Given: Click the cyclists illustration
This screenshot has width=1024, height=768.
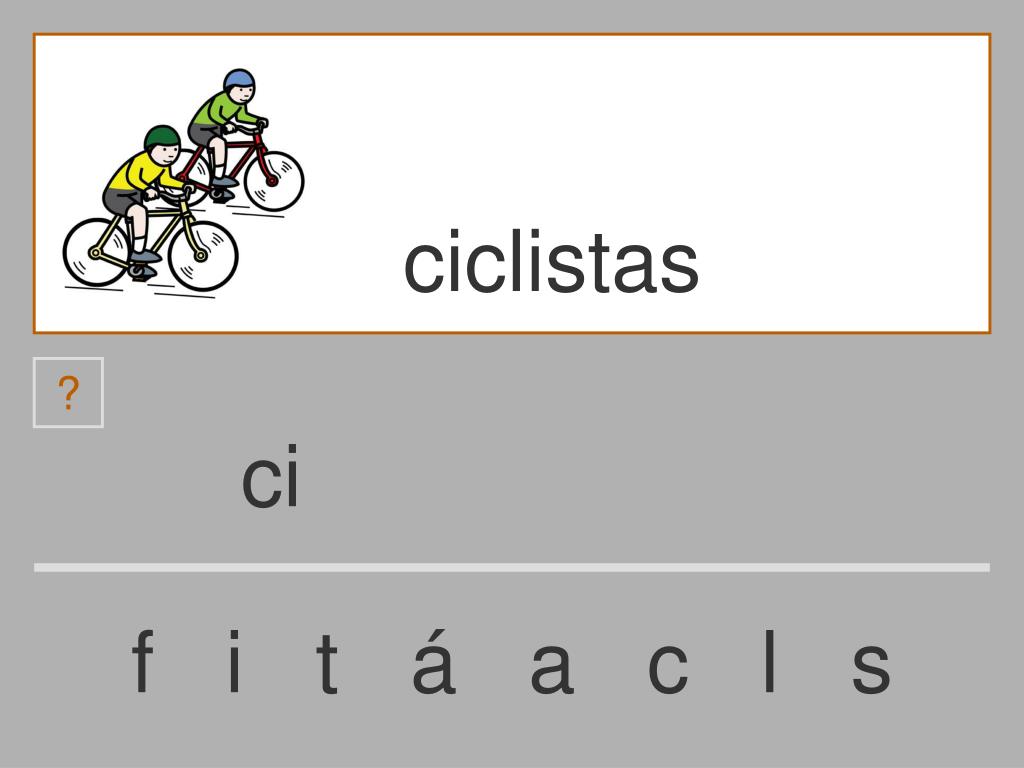Looking at the screenshot, I should click(x=184, y=183).
